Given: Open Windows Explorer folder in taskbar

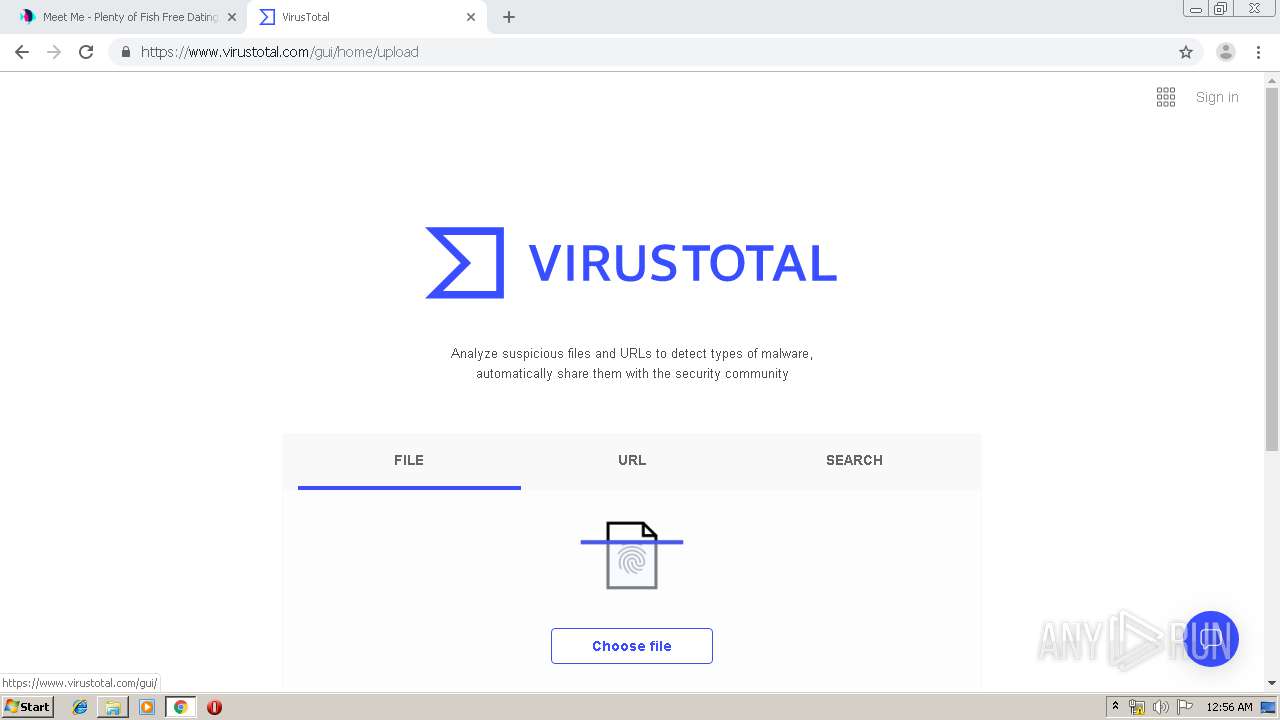Looking at the screenshot, I should [113, 707].
